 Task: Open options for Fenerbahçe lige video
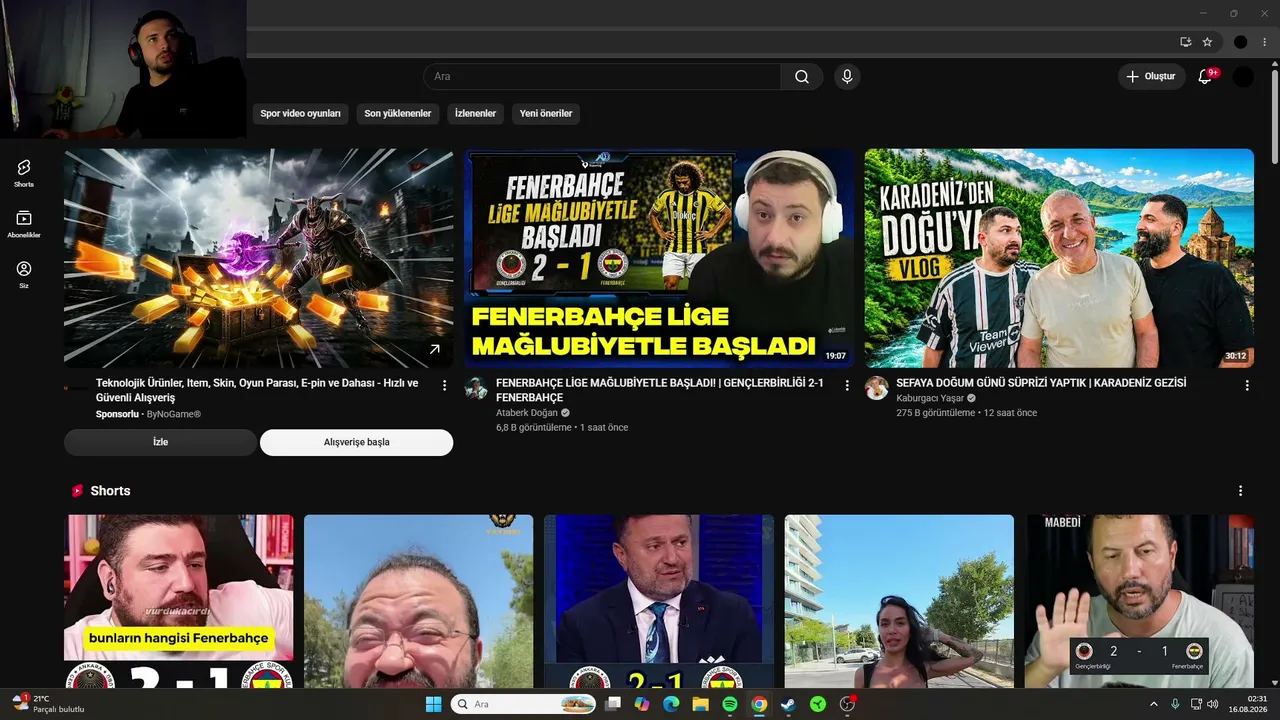[x=847, y=385]
